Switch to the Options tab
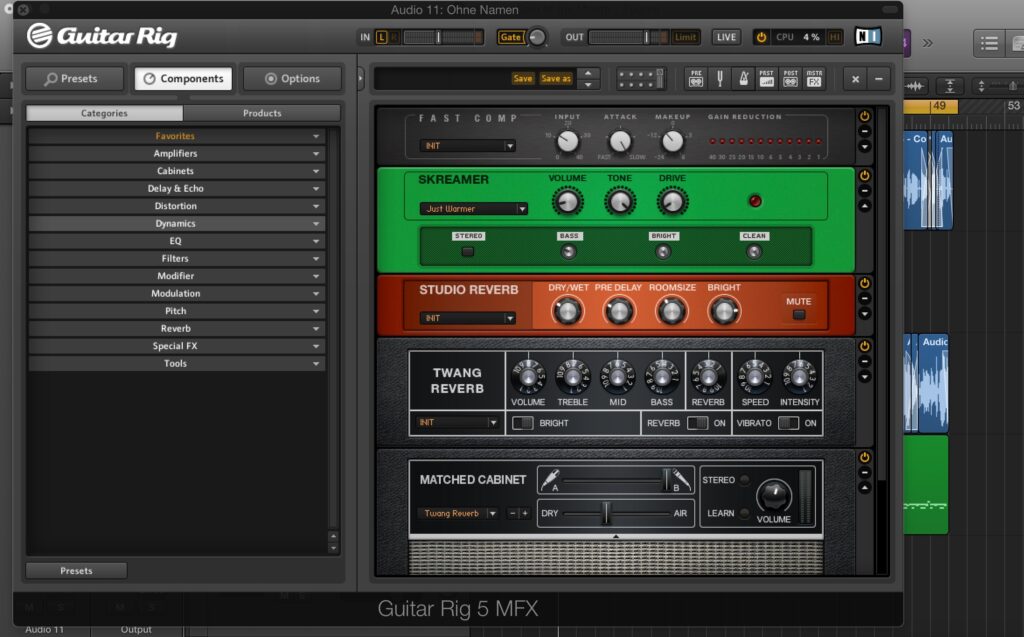 (x=292, y=78)
